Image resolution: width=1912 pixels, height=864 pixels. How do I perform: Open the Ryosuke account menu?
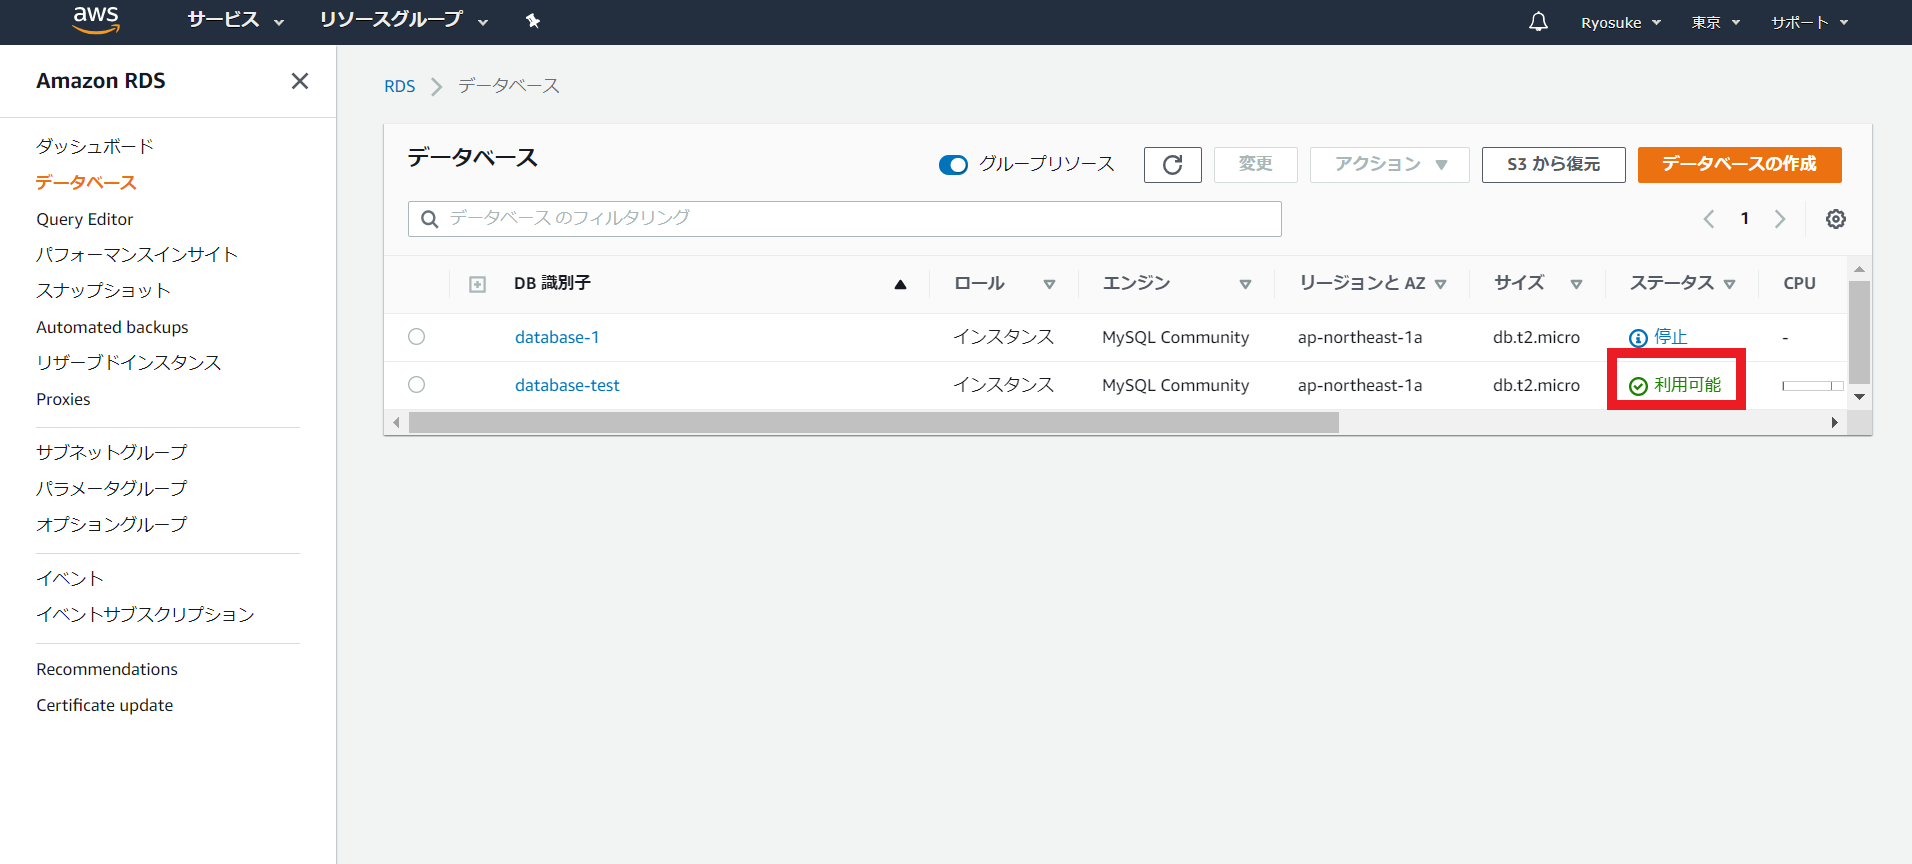(1620, 22)
